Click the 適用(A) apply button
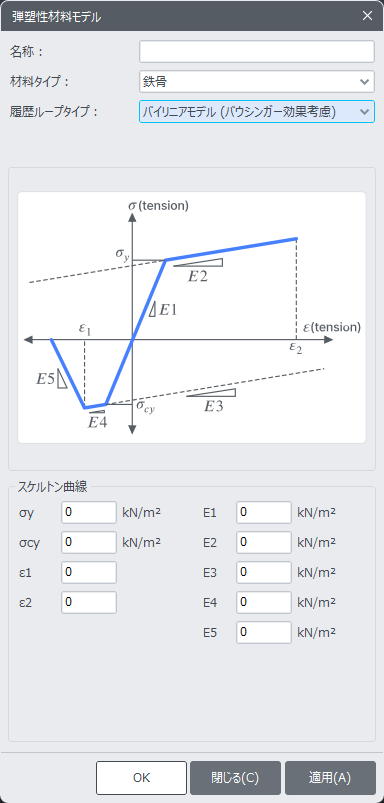 point(330,777)
